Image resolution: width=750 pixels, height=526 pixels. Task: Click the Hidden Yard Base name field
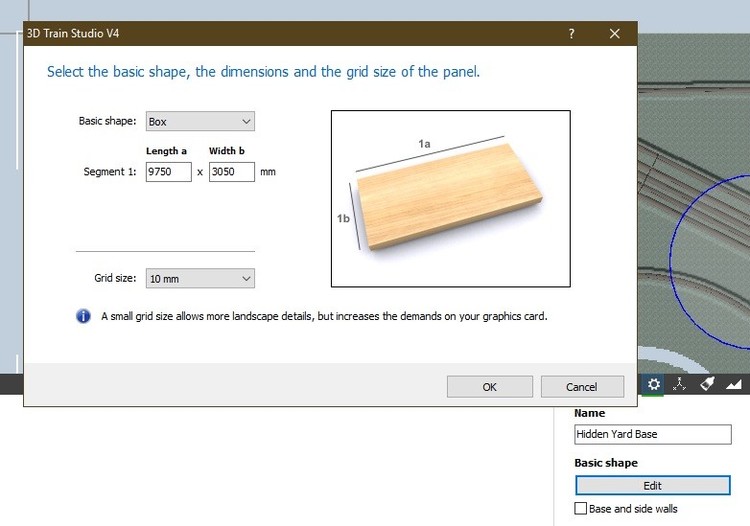point(652,434)
